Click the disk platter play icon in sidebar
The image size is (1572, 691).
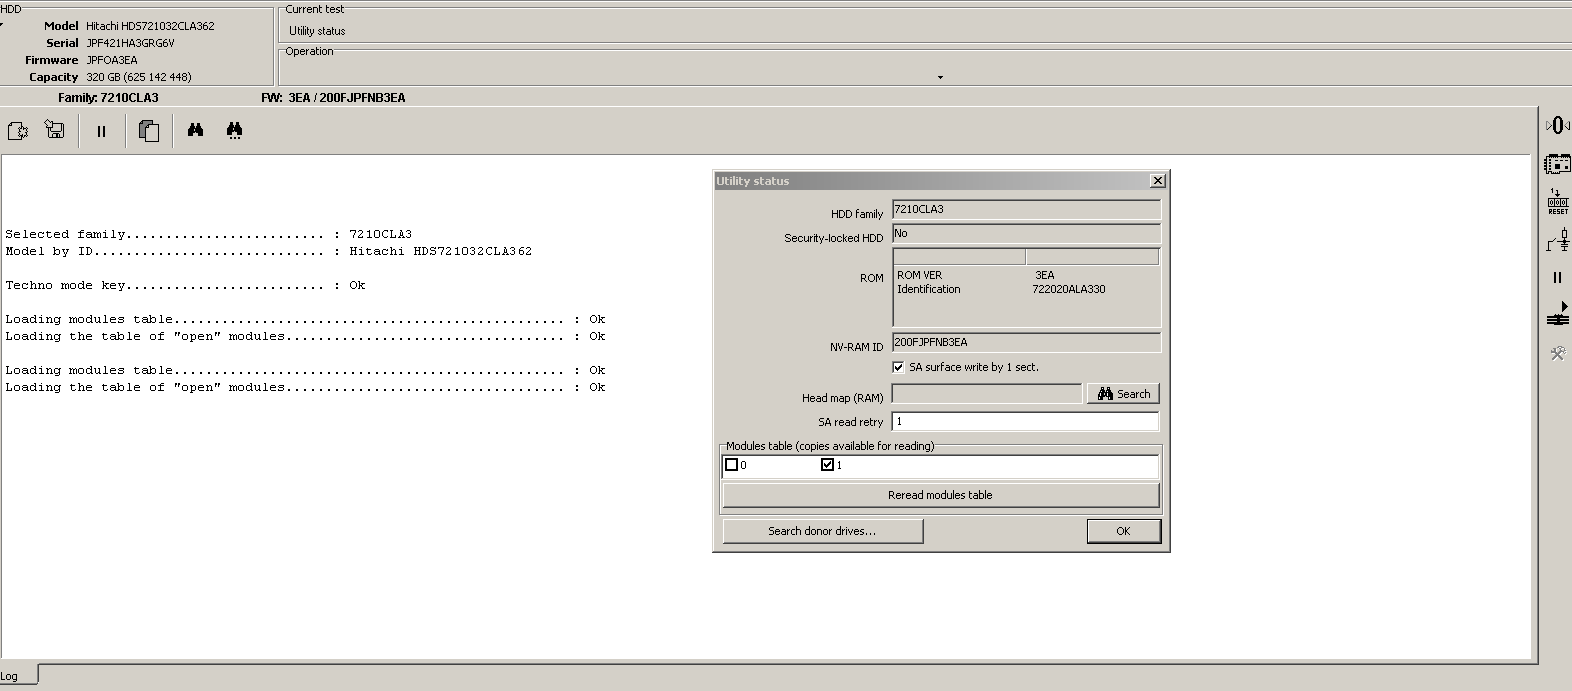1557,314
